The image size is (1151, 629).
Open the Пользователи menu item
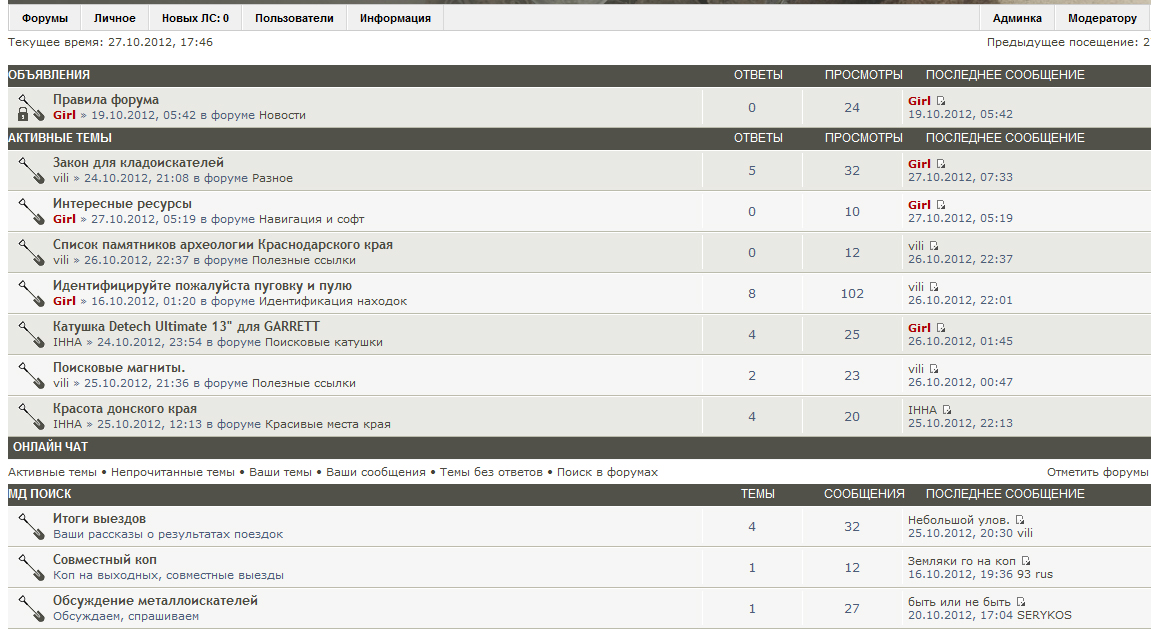tap(294, 18)
